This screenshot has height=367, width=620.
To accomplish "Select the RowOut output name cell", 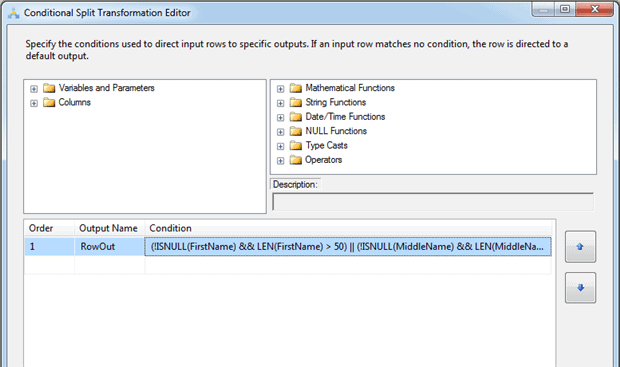I will [110, 247].
